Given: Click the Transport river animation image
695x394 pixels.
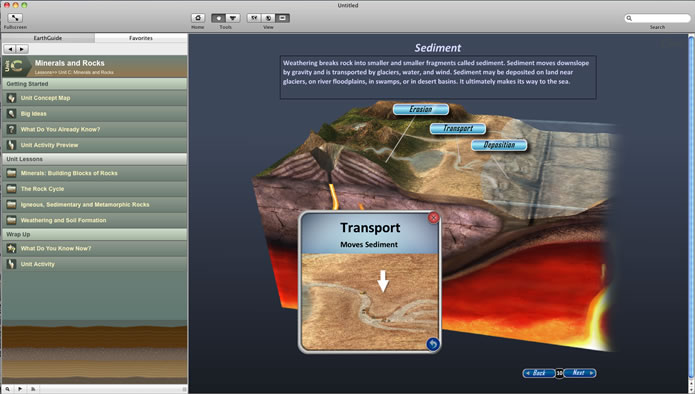Looking at the screenshot, I should [x=370, y=301].
